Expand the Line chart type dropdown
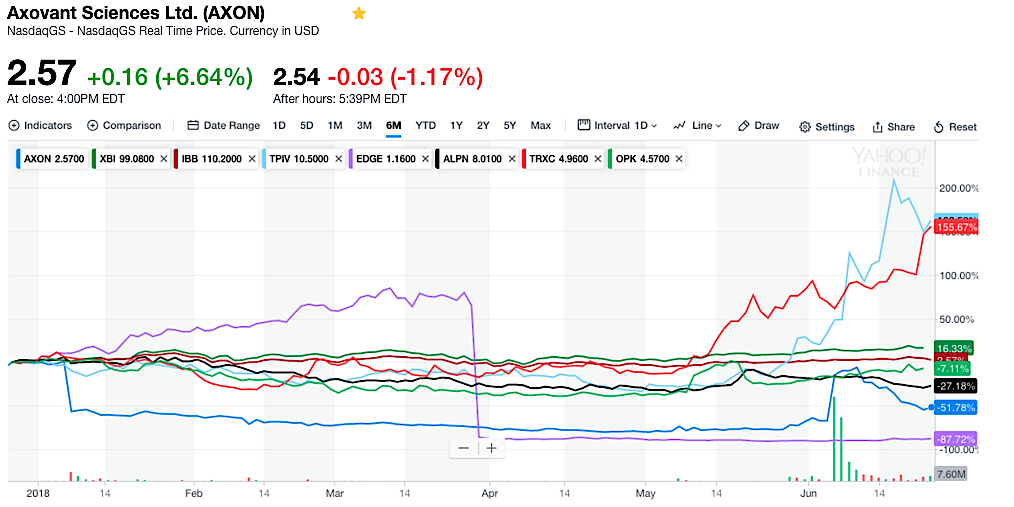The image size is (1014, 507). (697, 125)
